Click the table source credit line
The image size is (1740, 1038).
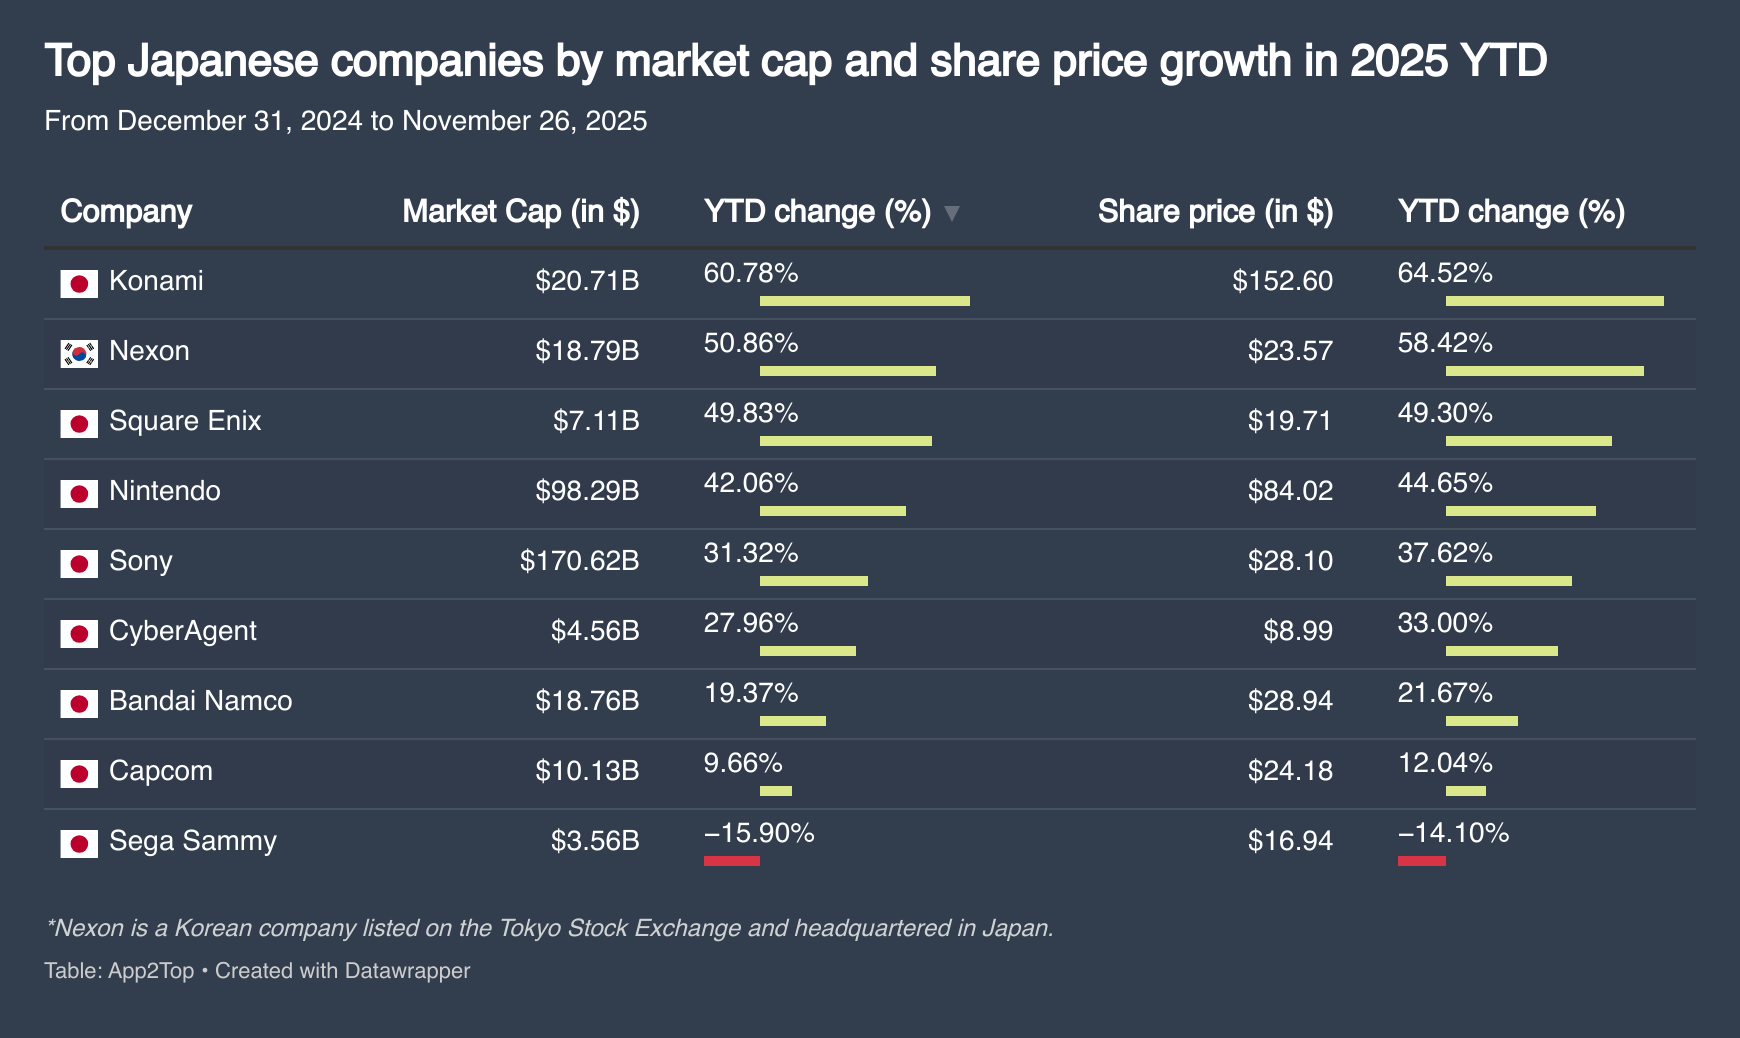tap(257, 971)
